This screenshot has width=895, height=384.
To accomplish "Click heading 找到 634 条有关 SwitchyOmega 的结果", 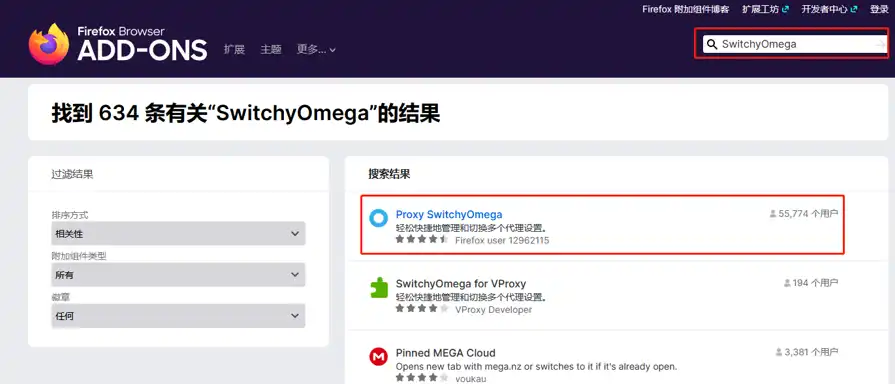I will click(246, 114).
